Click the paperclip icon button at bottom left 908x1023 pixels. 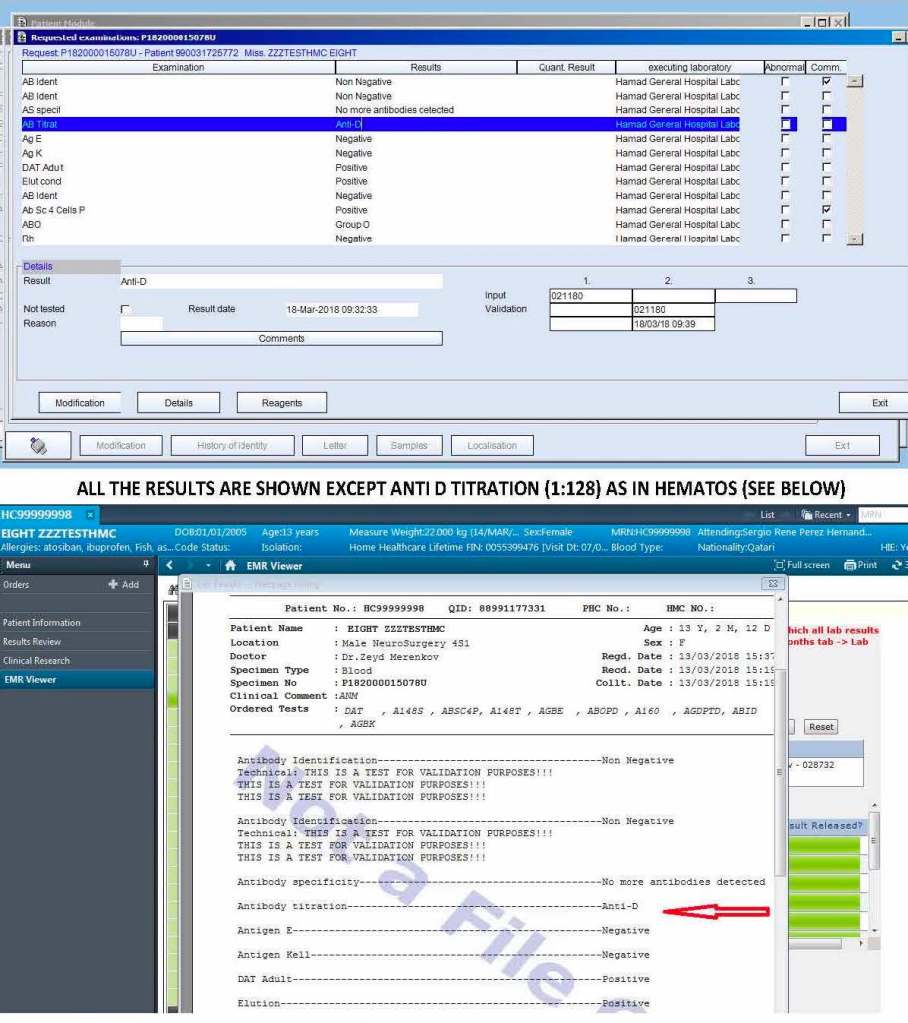coord(39,446)
